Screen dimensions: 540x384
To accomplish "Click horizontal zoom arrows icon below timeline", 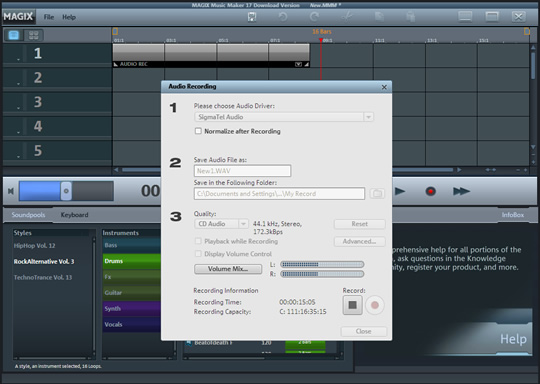I will click(x=491, y=170).
